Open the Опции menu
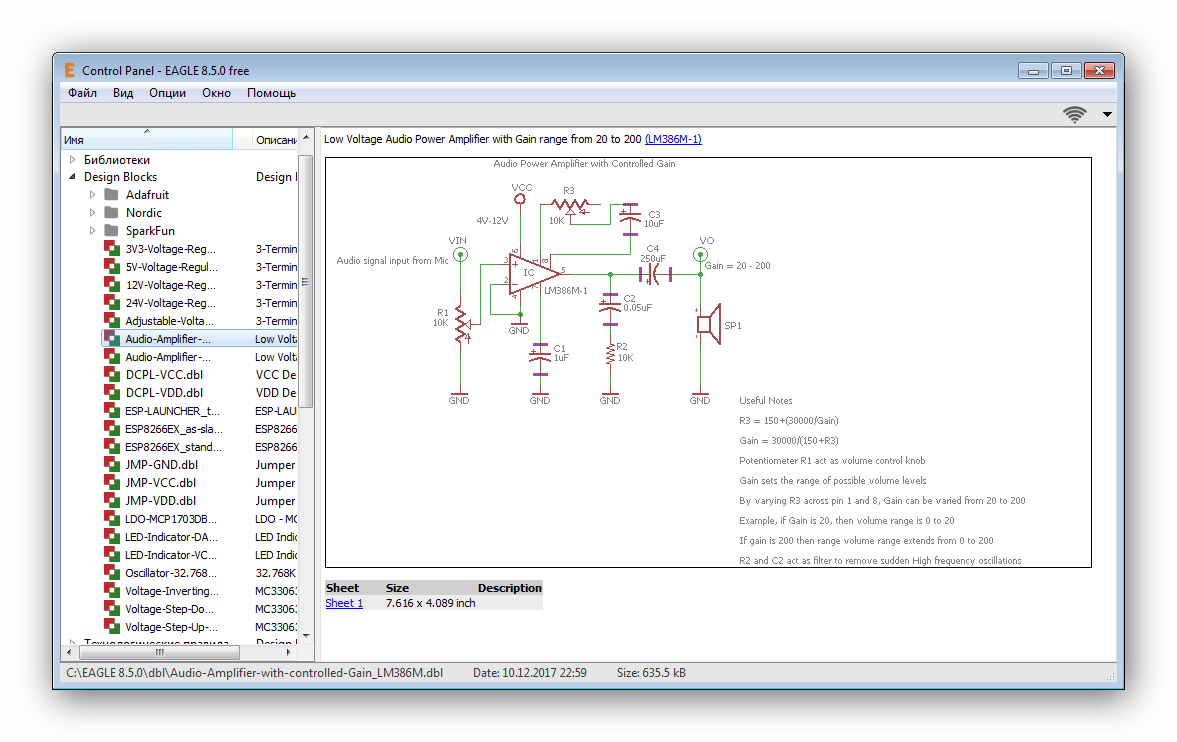The image size is (1177, 742). (x=167, y=93)
